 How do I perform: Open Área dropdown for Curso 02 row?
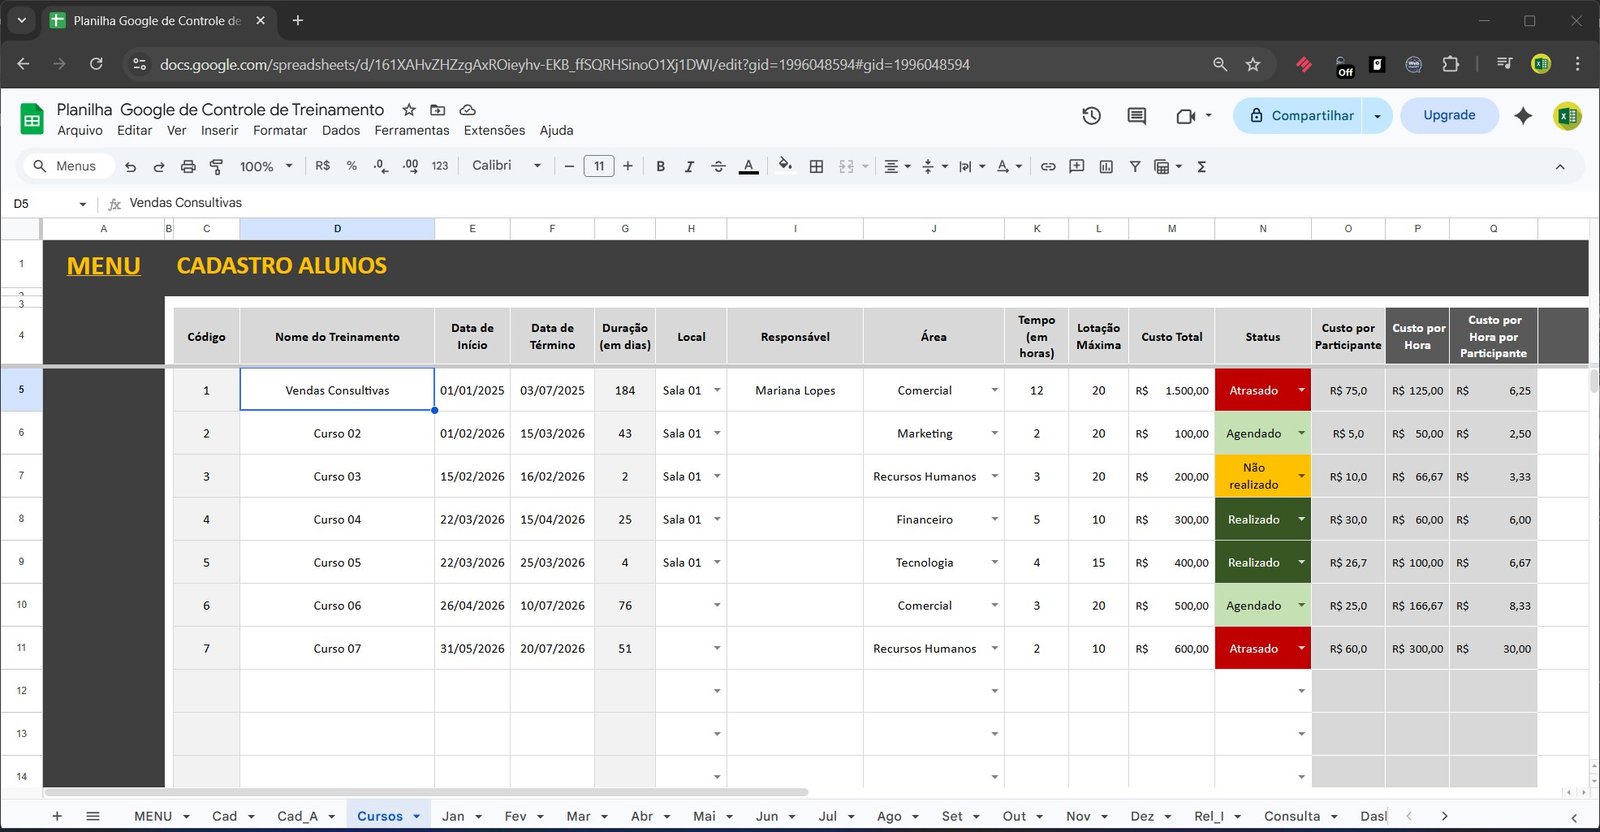click(994, 433)
